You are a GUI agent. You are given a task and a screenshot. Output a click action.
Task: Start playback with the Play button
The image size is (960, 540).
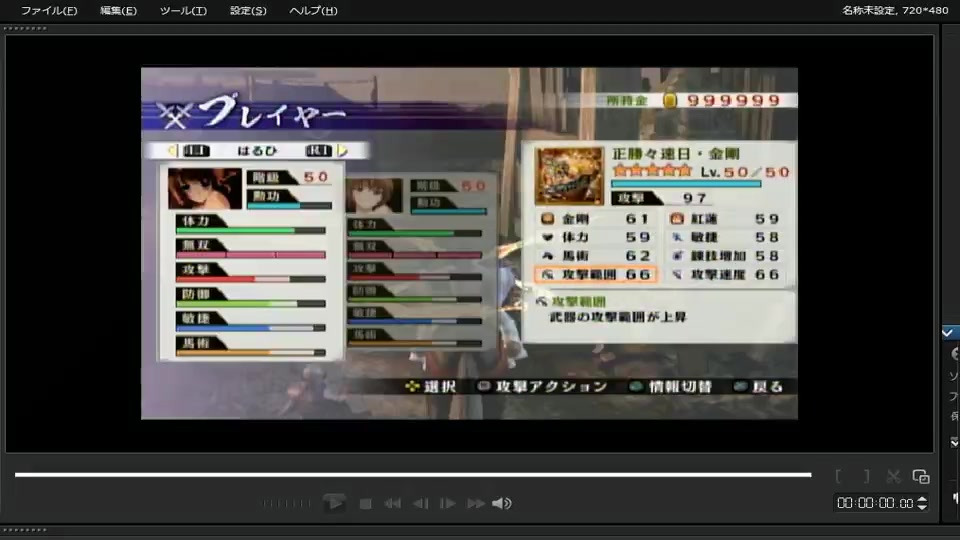(x=334, y=503)
